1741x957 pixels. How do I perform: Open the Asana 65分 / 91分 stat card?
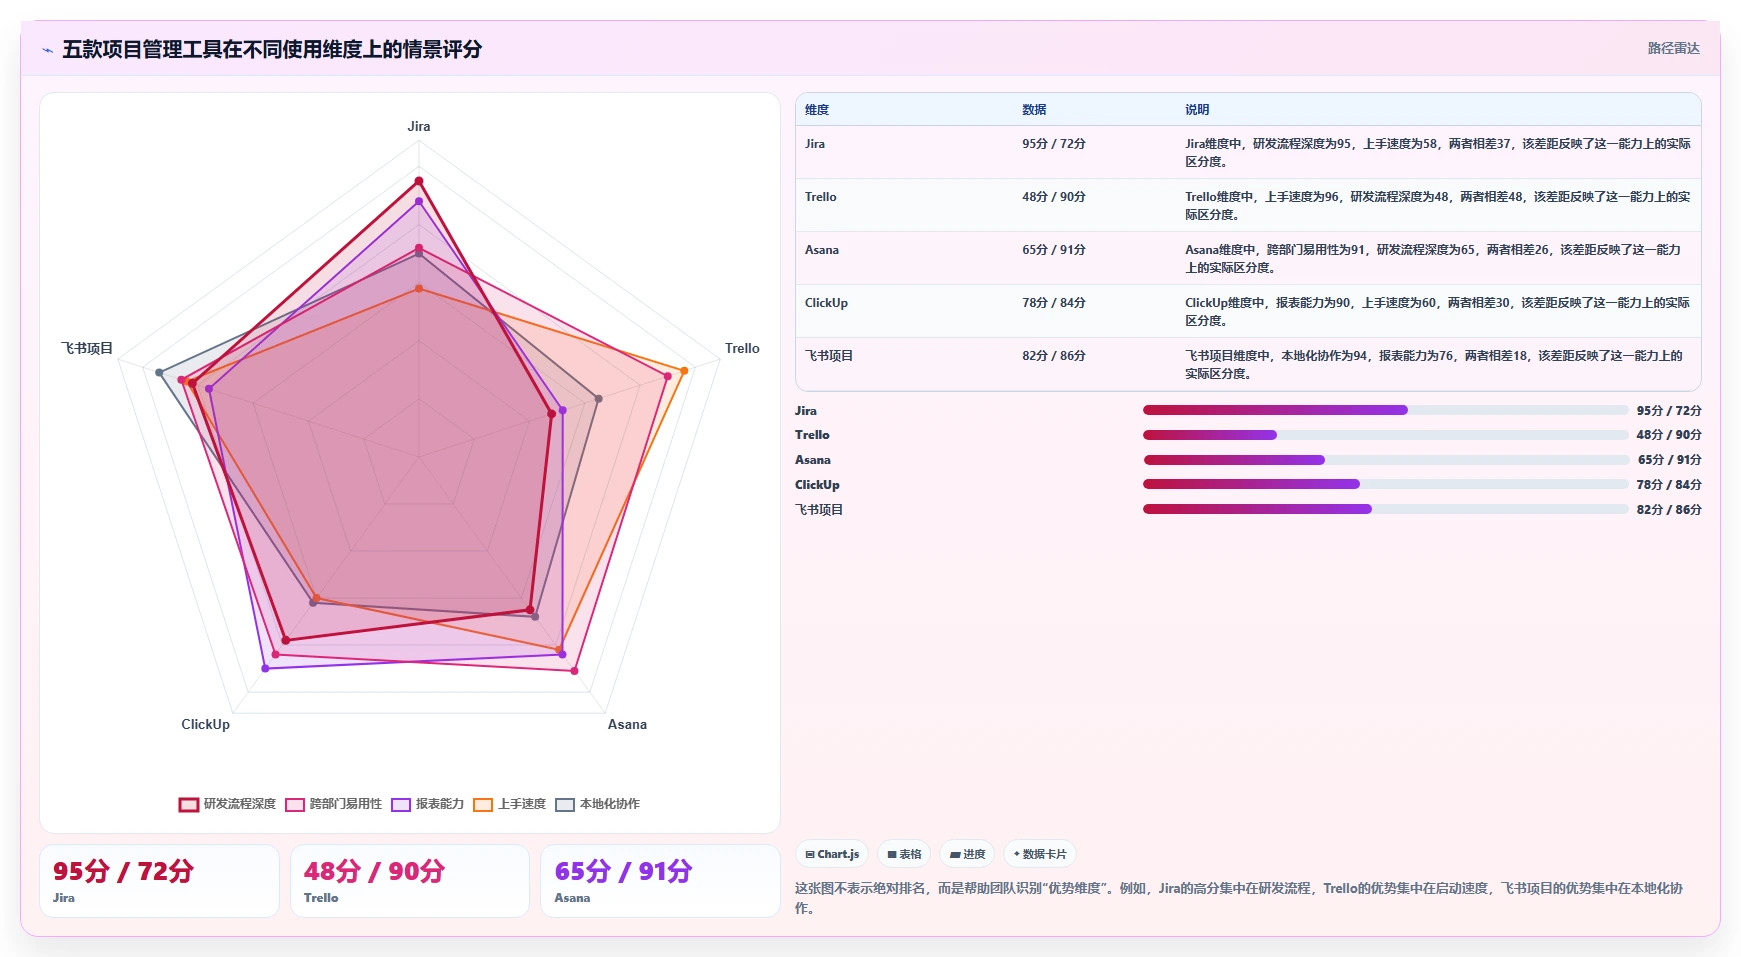(x=660, y=881)
